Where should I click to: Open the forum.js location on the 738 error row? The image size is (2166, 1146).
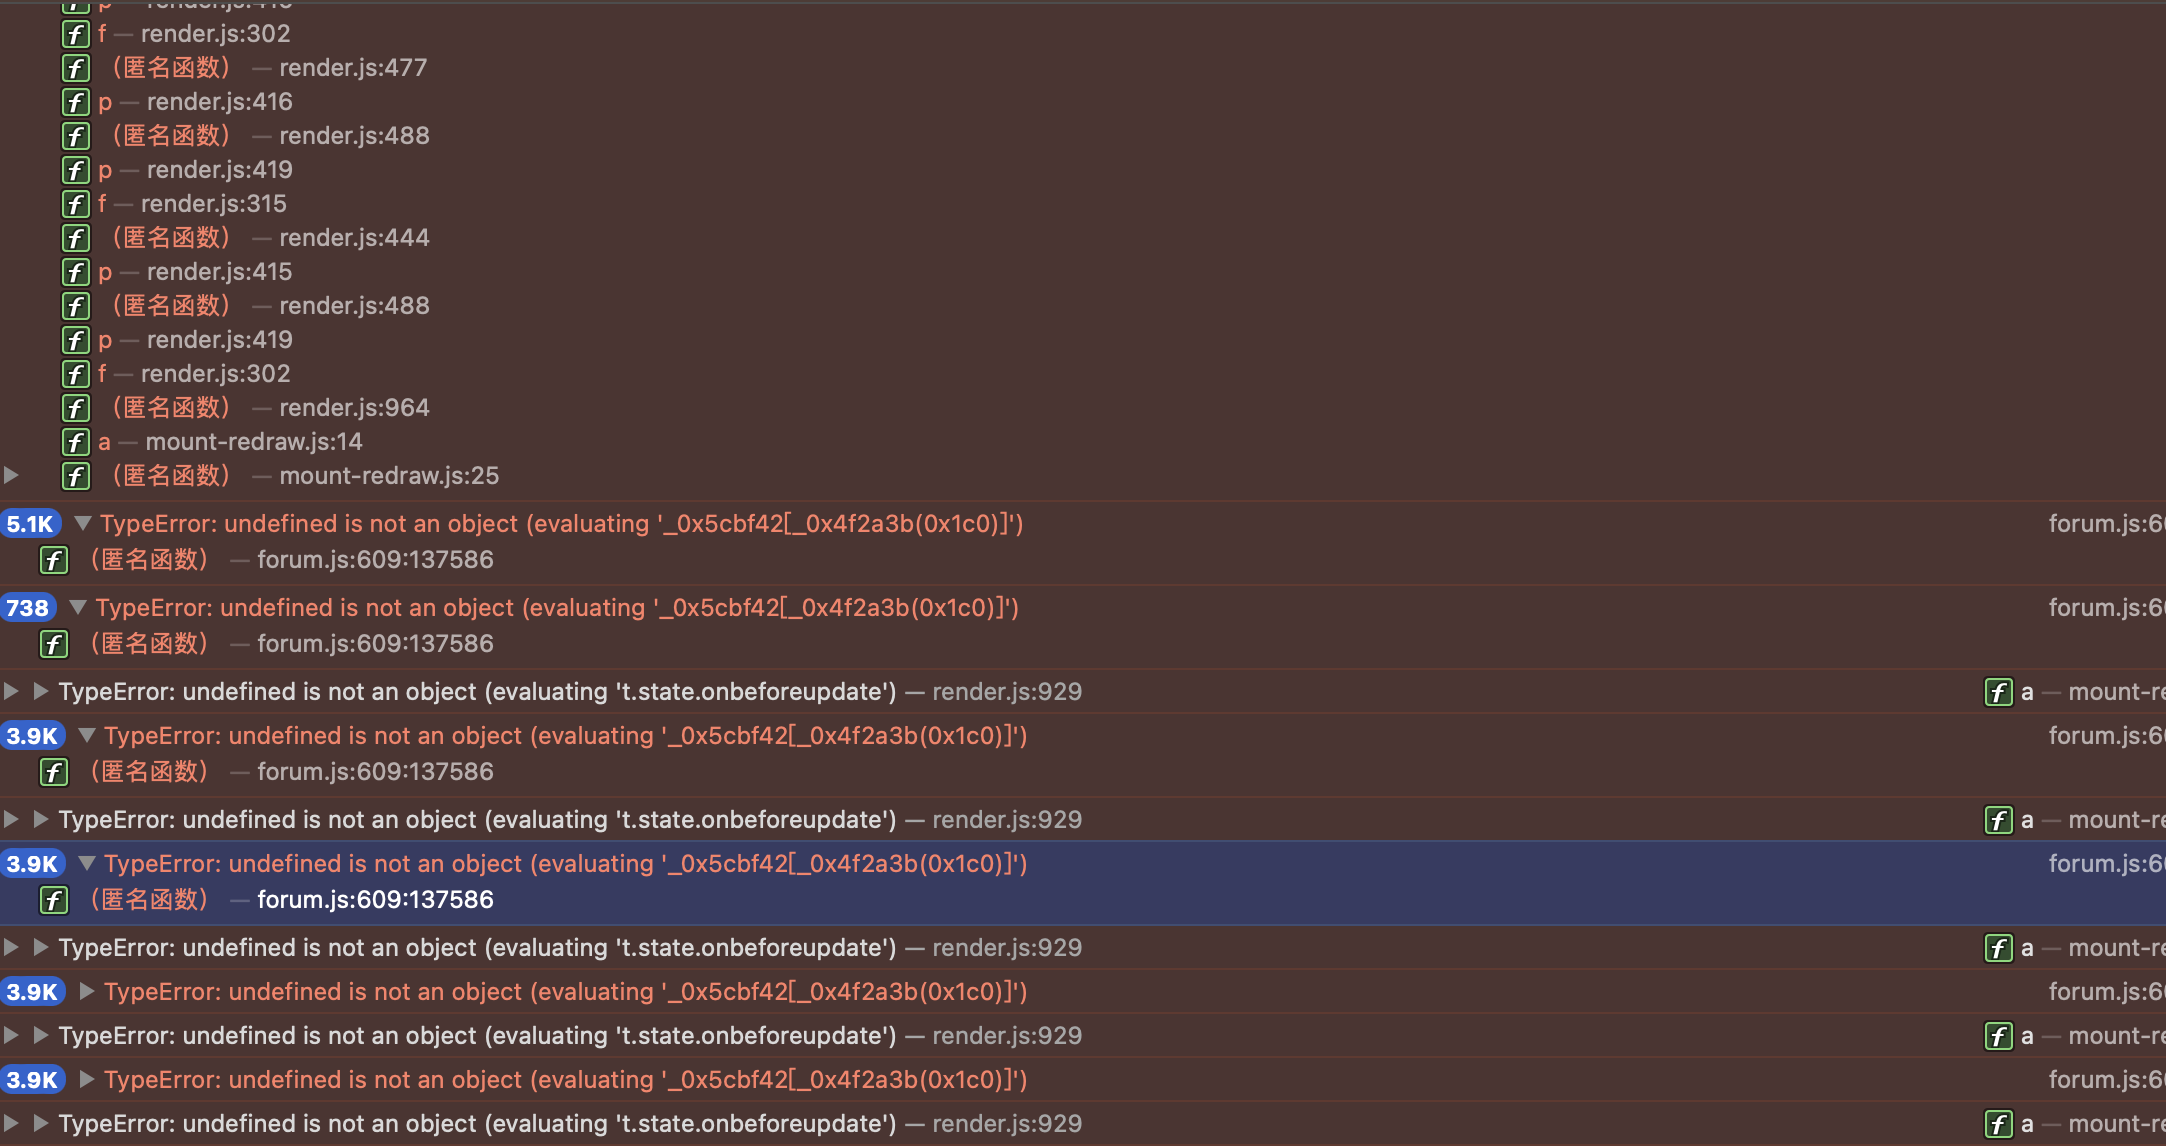tap(2105, 608)
